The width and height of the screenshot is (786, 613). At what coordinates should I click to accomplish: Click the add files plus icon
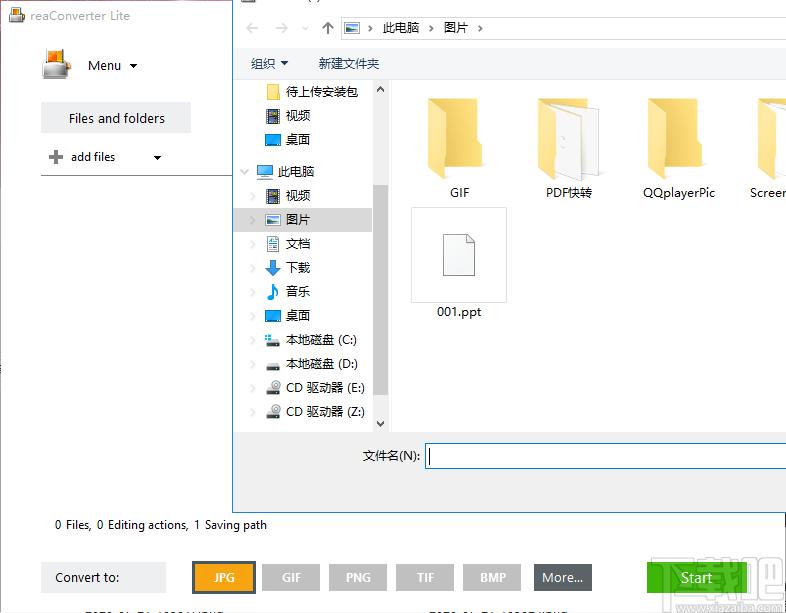click(56, 157)
